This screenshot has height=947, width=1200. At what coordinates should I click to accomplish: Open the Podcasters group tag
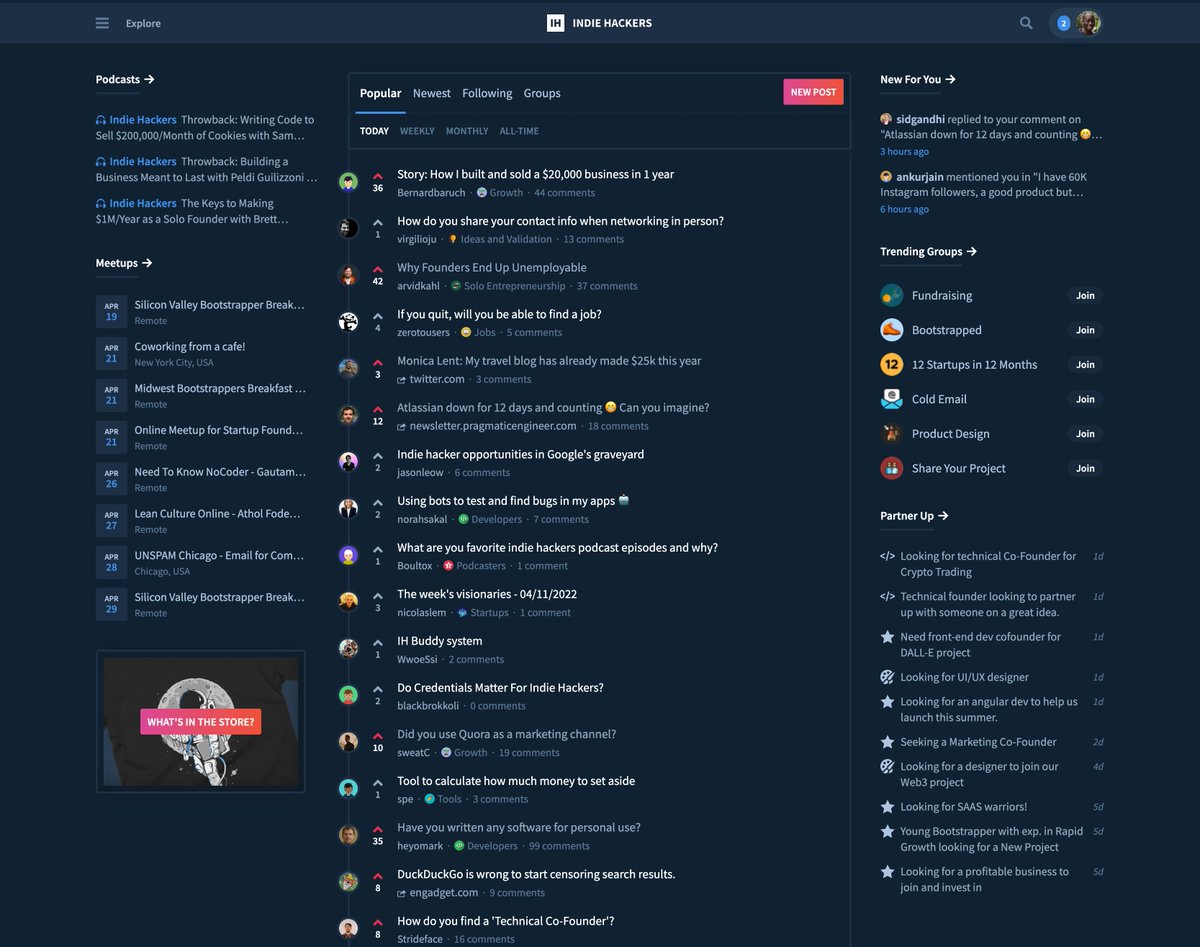tap(481, 566)
